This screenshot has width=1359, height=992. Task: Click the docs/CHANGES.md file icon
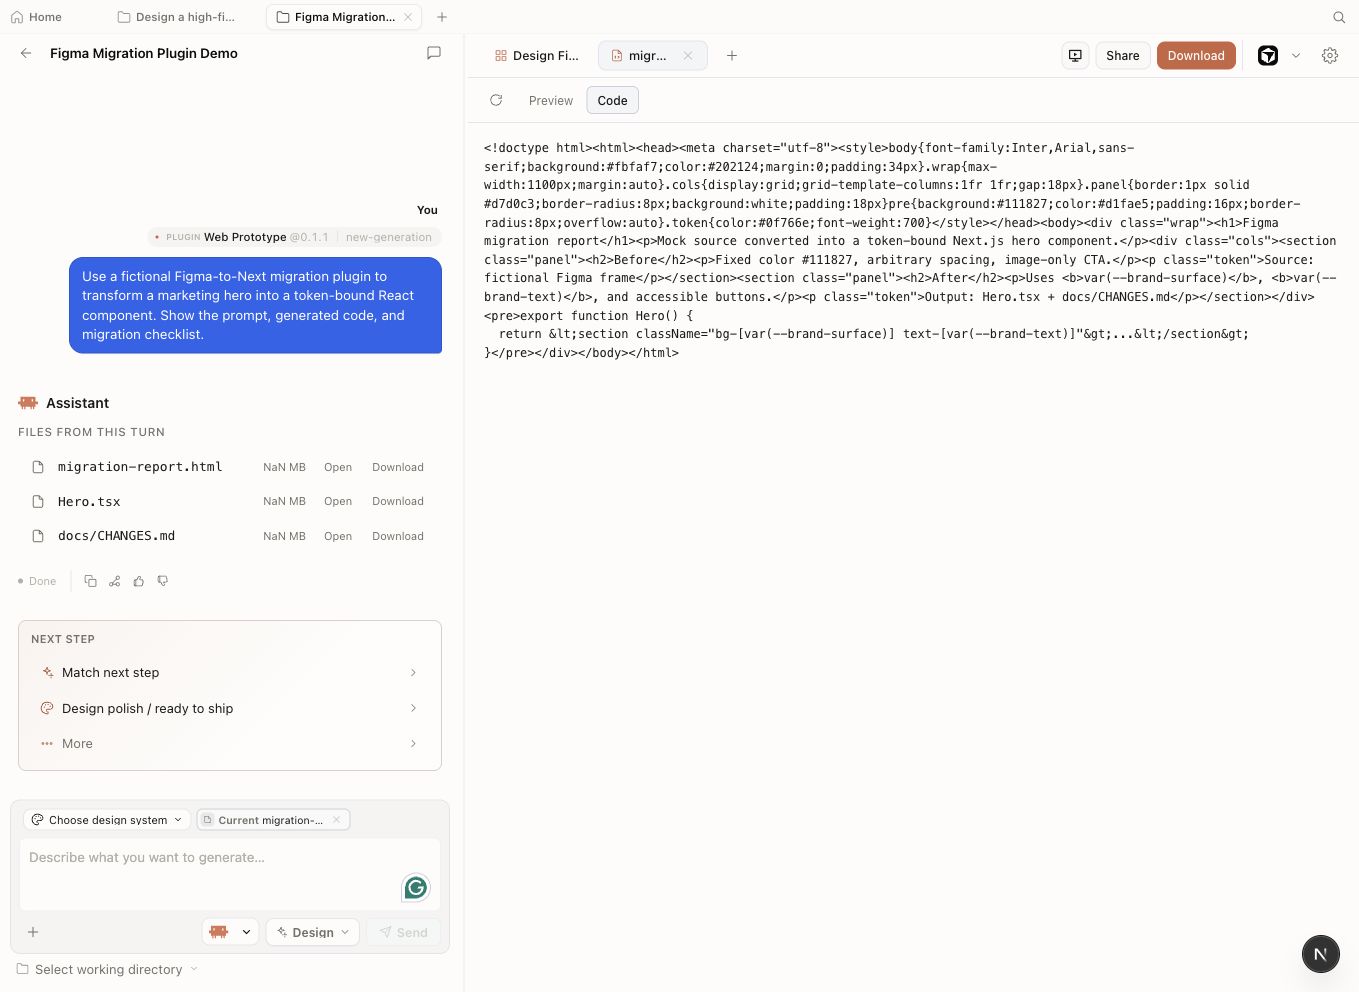[38, 536]
